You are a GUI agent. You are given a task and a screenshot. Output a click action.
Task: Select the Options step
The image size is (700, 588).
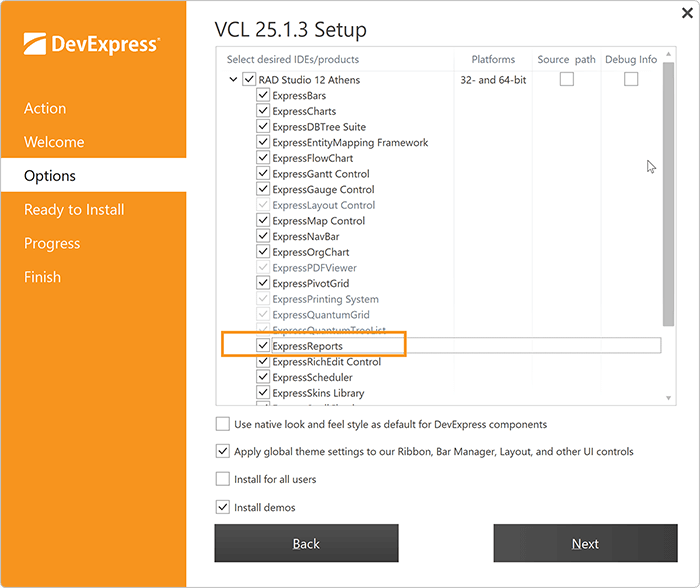click(93, 175)
